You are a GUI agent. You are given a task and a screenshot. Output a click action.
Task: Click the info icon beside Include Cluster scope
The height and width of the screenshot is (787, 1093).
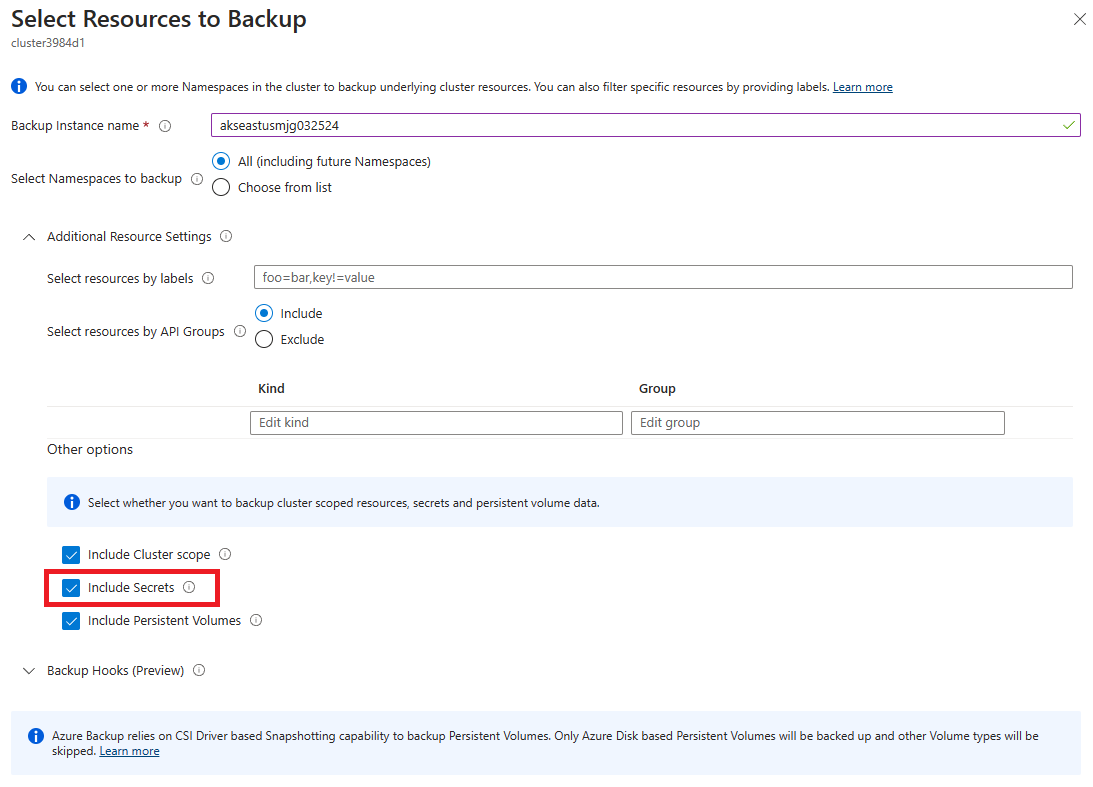[x=225, y=554]
